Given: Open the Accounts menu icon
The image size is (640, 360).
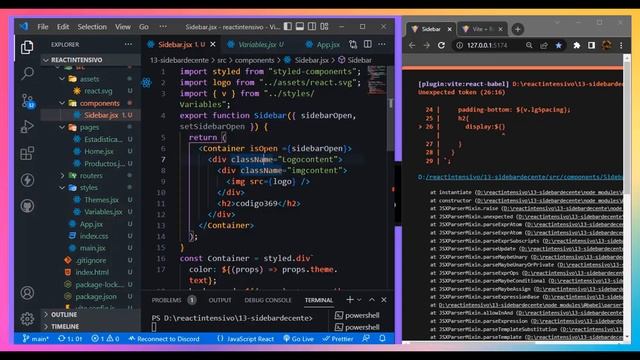Looking at the screenshot, I should click(x=27, y=293).
